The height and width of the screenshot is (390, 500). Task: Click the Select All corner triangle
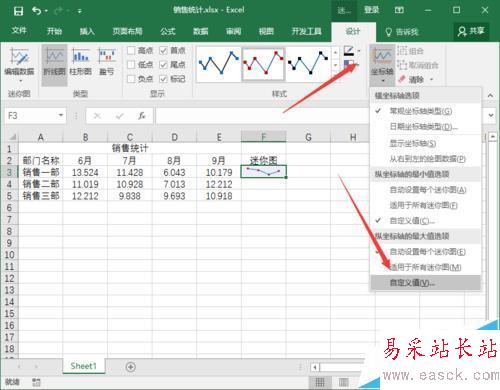pos(12,137)
